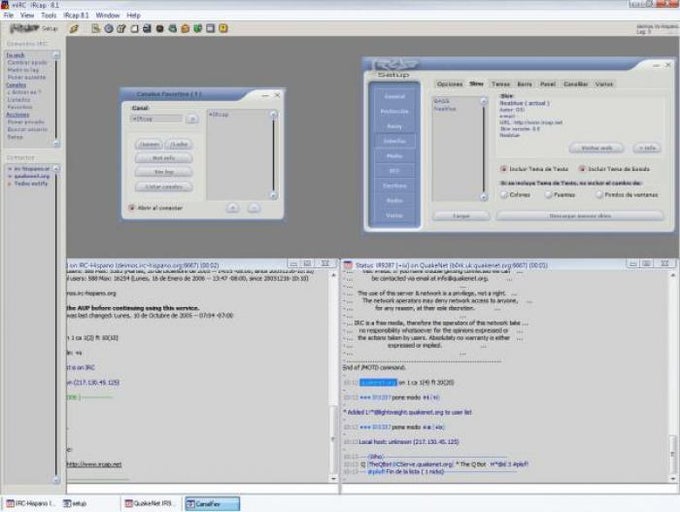Switch to Barra tab in Setup

tap(524, 84)
